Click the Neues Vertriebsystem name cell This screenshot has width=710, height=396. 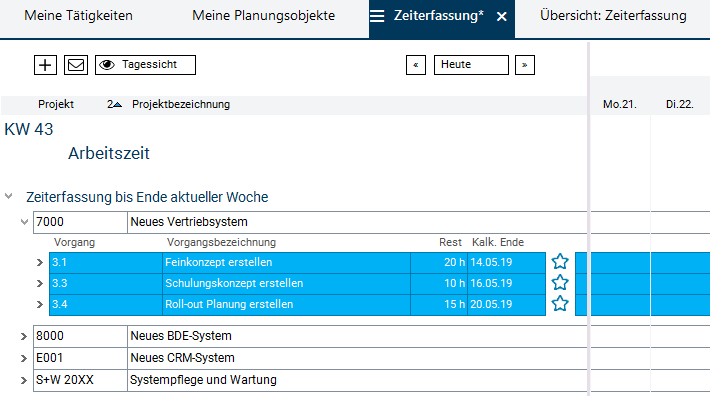357,222
